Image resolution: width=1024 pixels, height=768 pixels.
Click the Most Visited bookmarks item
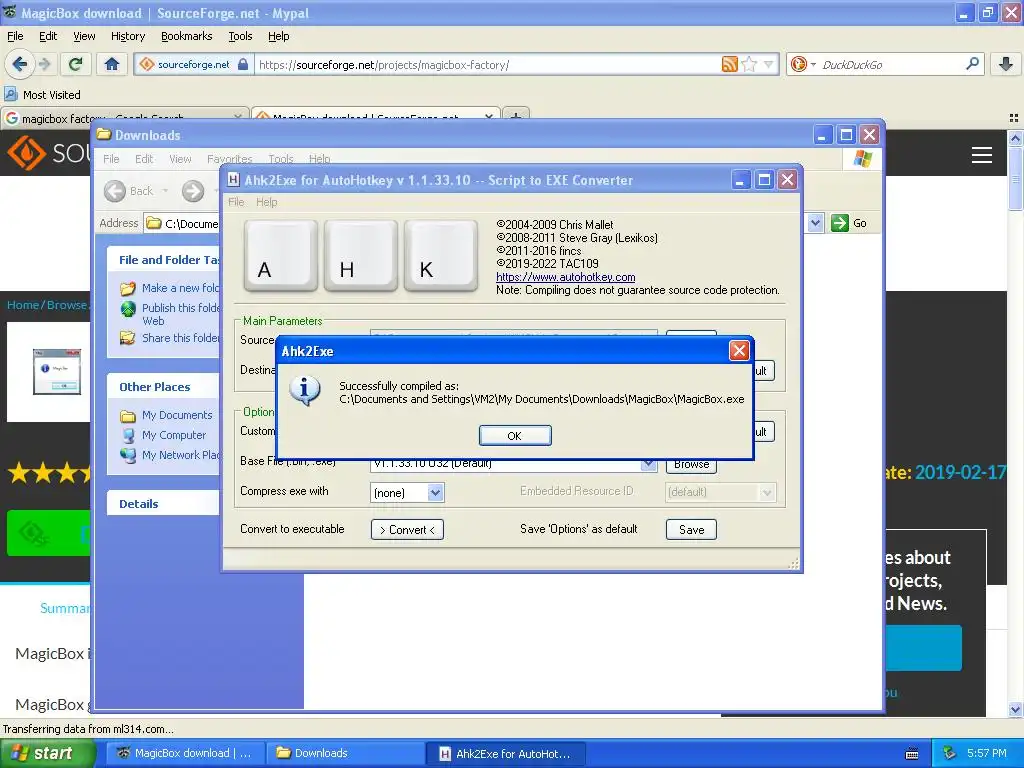(x=43, y=95)
